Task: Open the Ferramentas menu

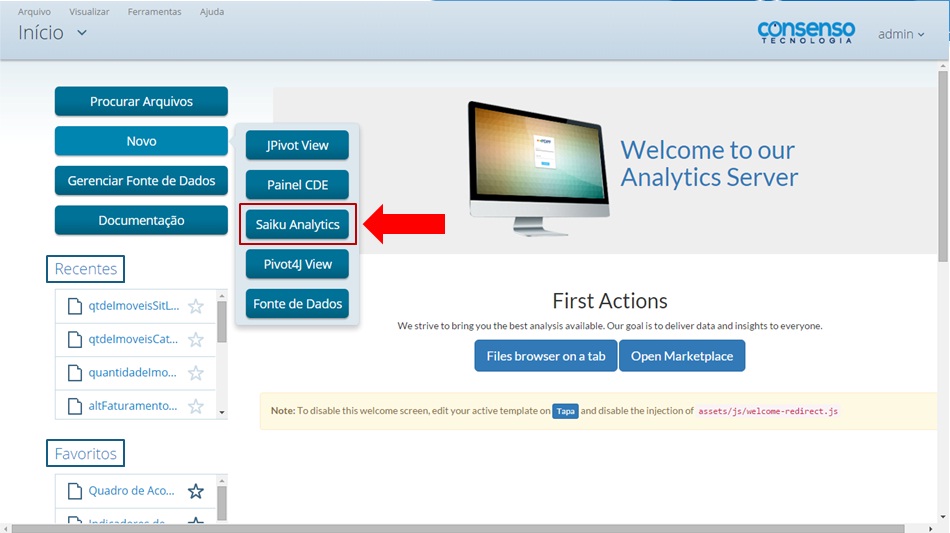Action: click(x=154, y=12)
